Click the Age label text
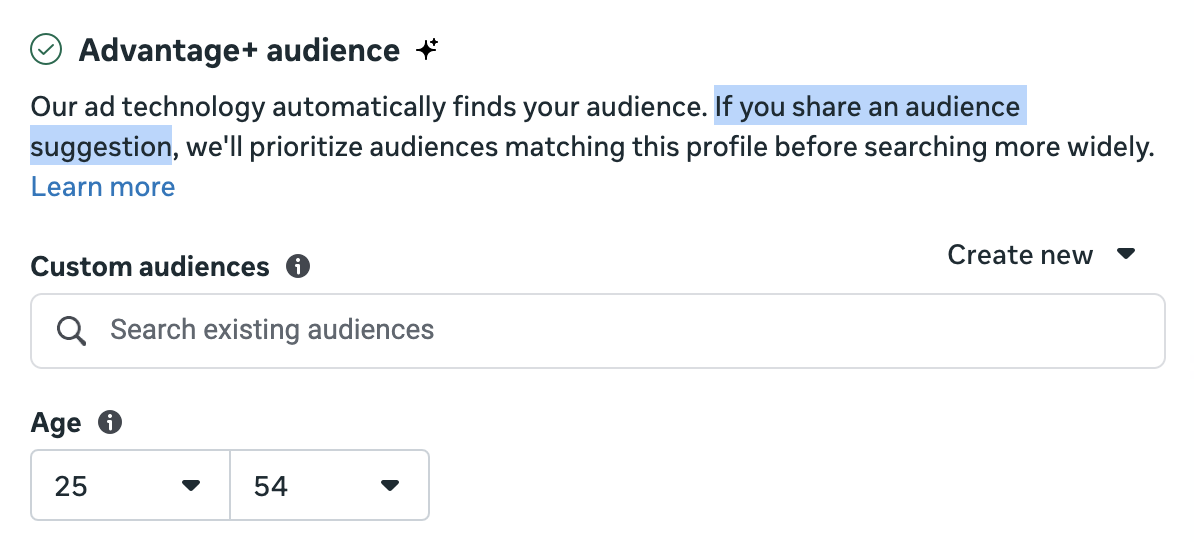The image size is (1194, 542). click(x=56, y=423)
